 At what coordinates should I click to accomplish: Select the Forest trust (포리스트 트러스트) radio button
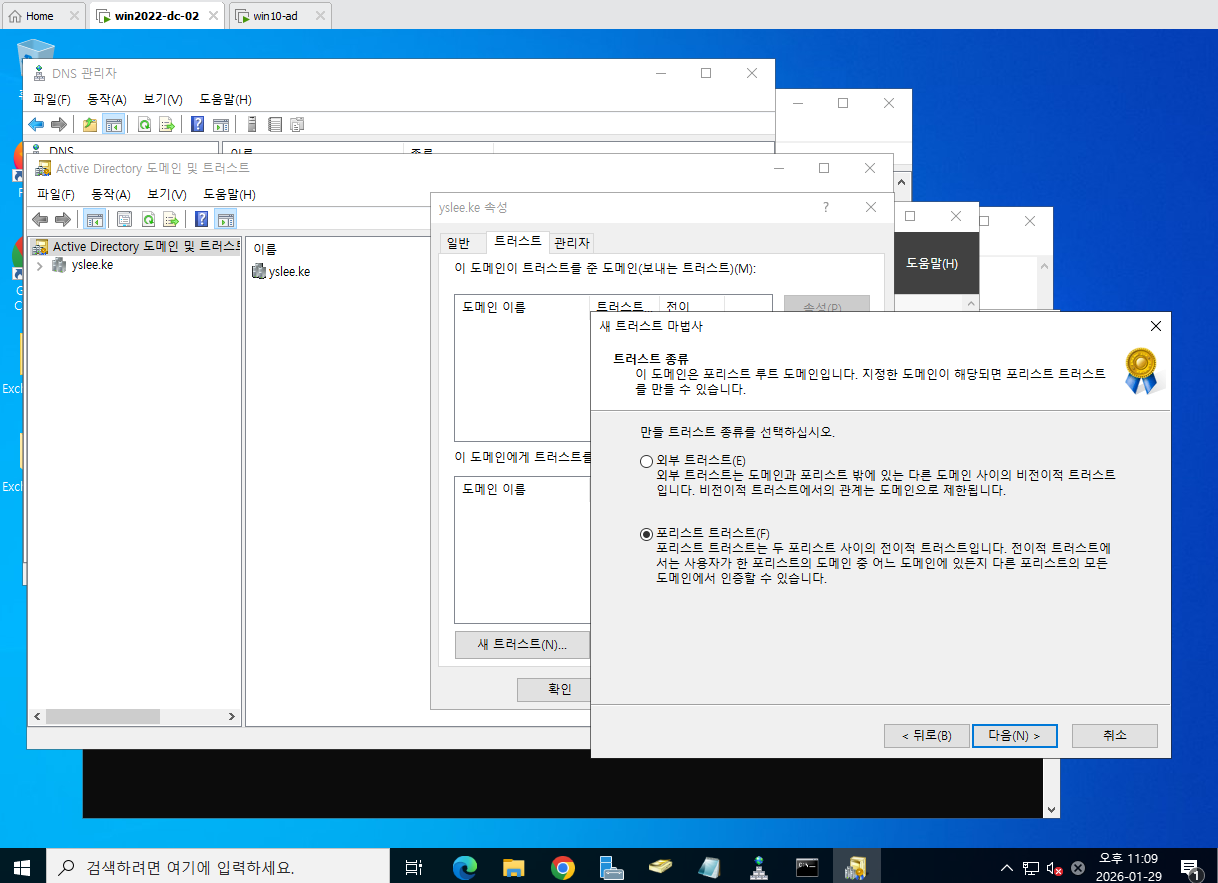[x=646, y=534]
